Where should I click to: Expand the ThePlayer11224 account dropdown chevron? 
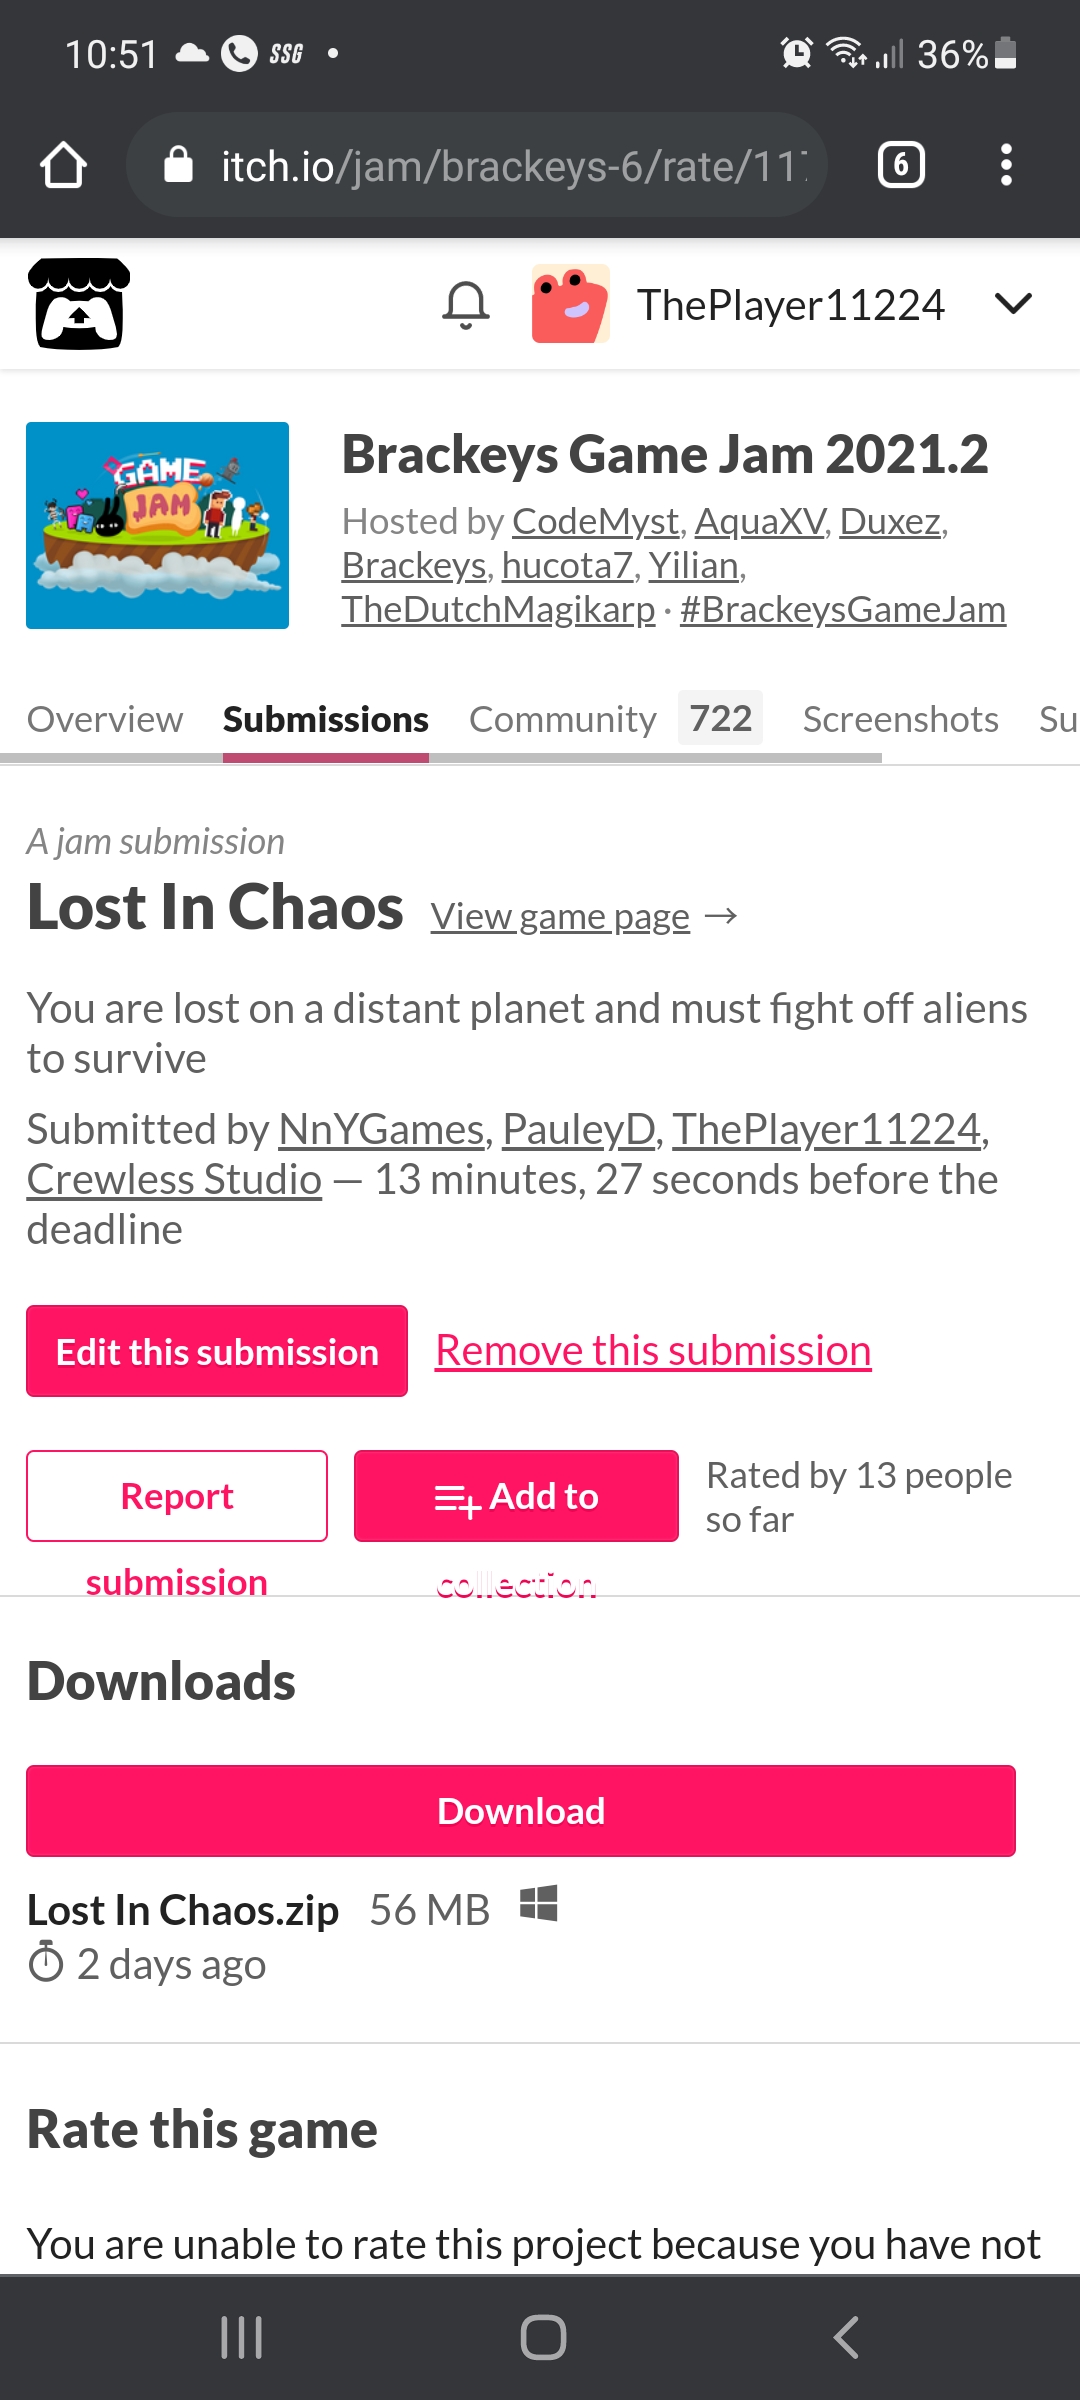(1013, 304)
